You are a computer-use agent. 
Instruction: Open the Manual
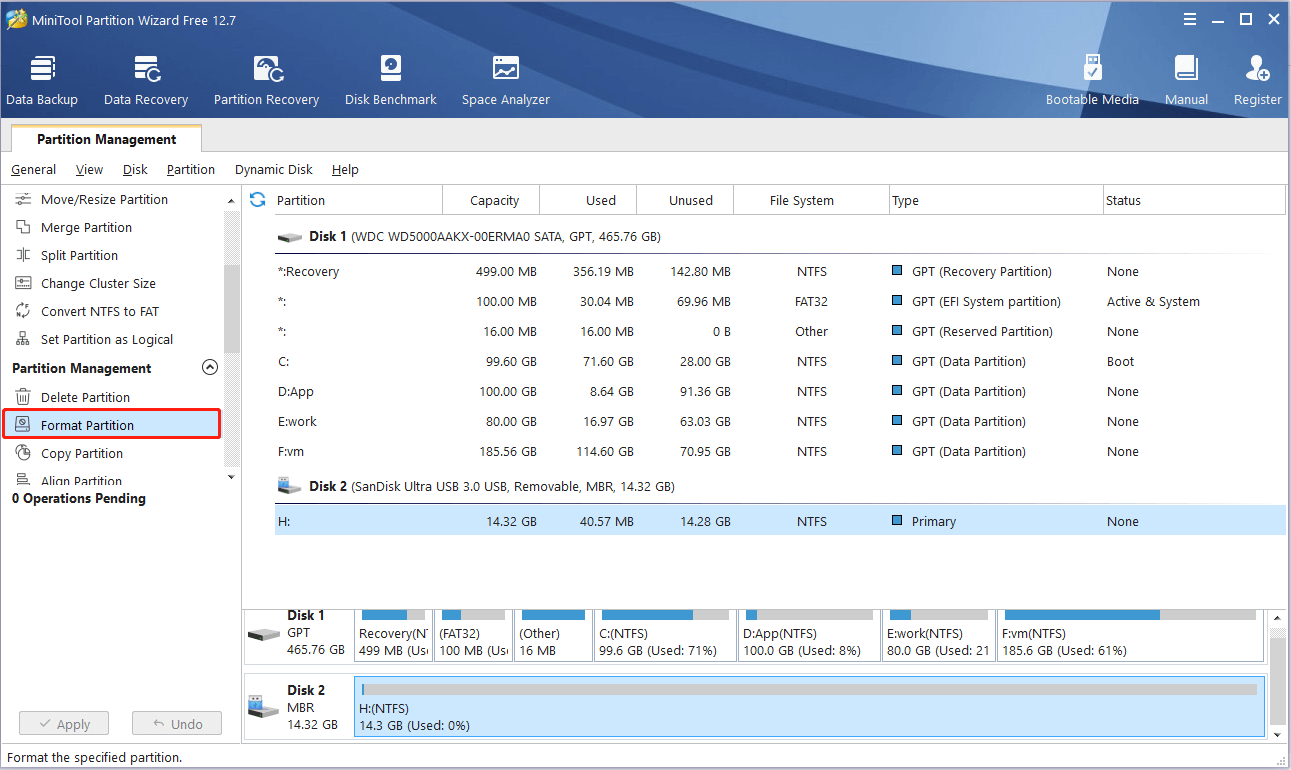pyautogui.click(x=1186, y=80)
